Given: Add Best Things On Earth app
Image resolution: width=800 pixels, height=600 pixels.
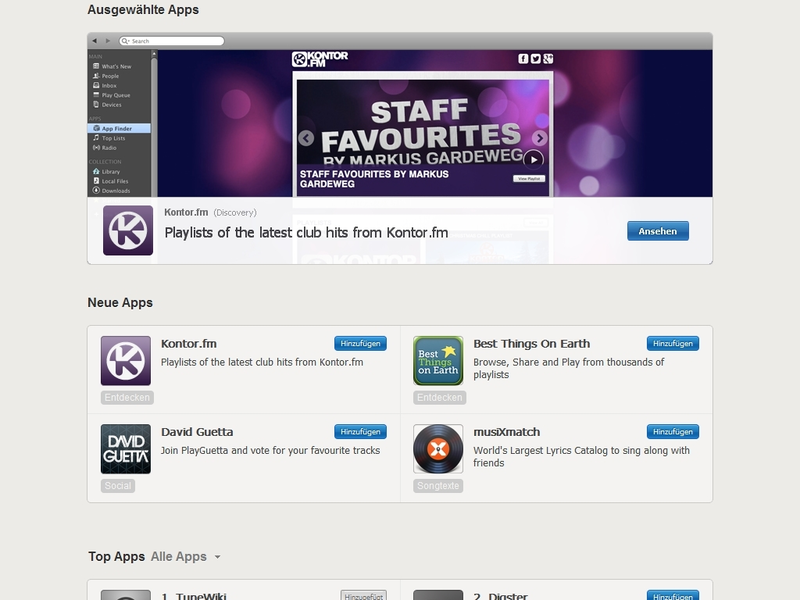Looking at the screenshot, I should (x=673, y=343).
